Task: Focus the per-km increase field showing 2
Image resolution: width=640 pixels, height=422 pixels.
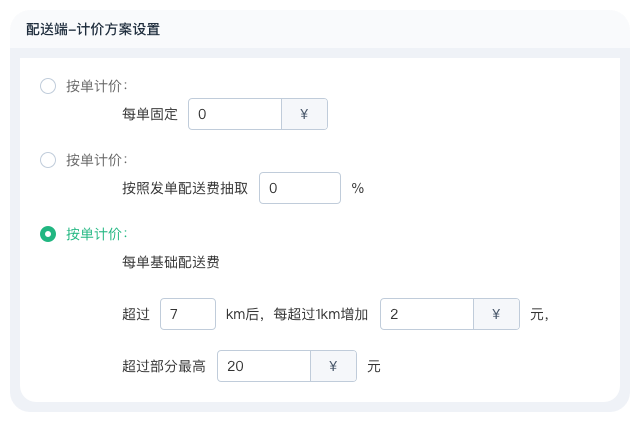Action: click(427, 314)
